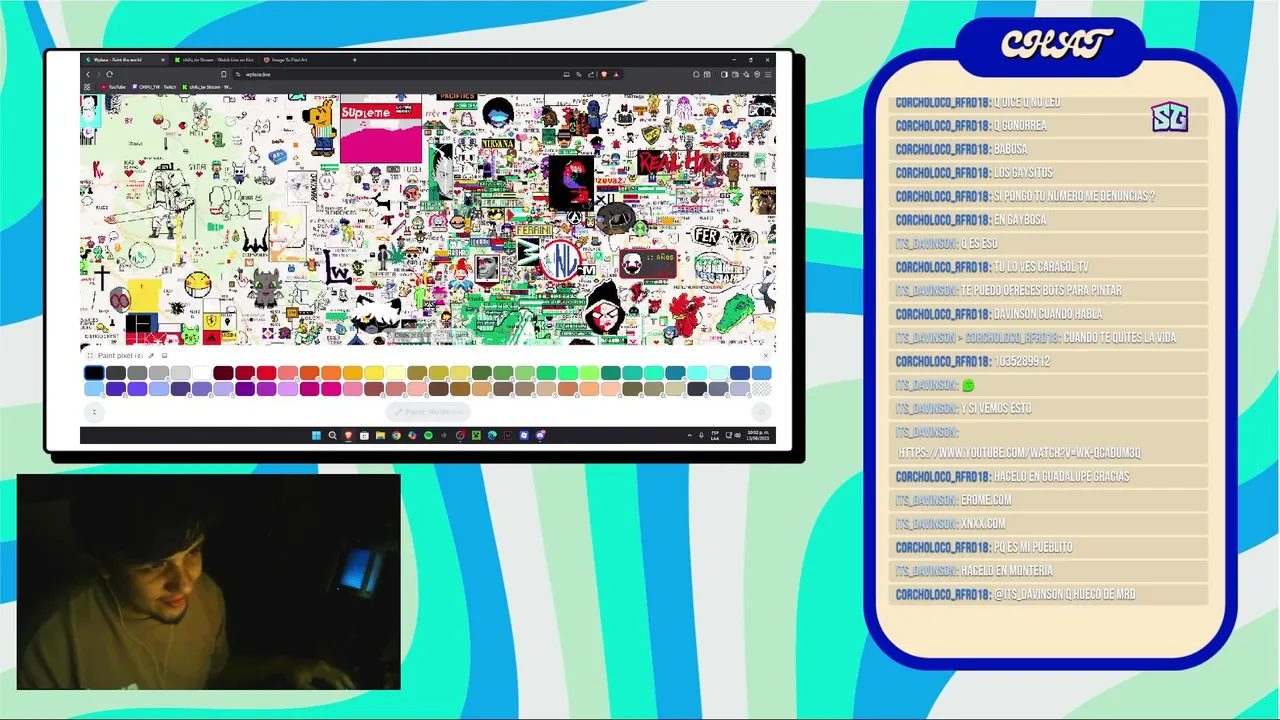Click the round button right of Paint button
Image resolution: width=1280 pixels, height=720 pixels.
[x=761, y=412]
